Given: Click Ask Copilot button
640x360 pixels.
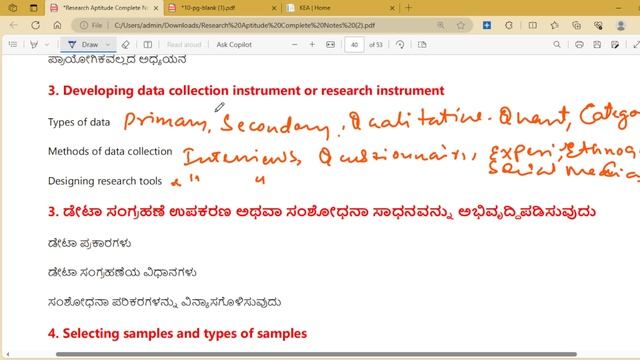Looking at the screenshot, I should tap(234, 44).
